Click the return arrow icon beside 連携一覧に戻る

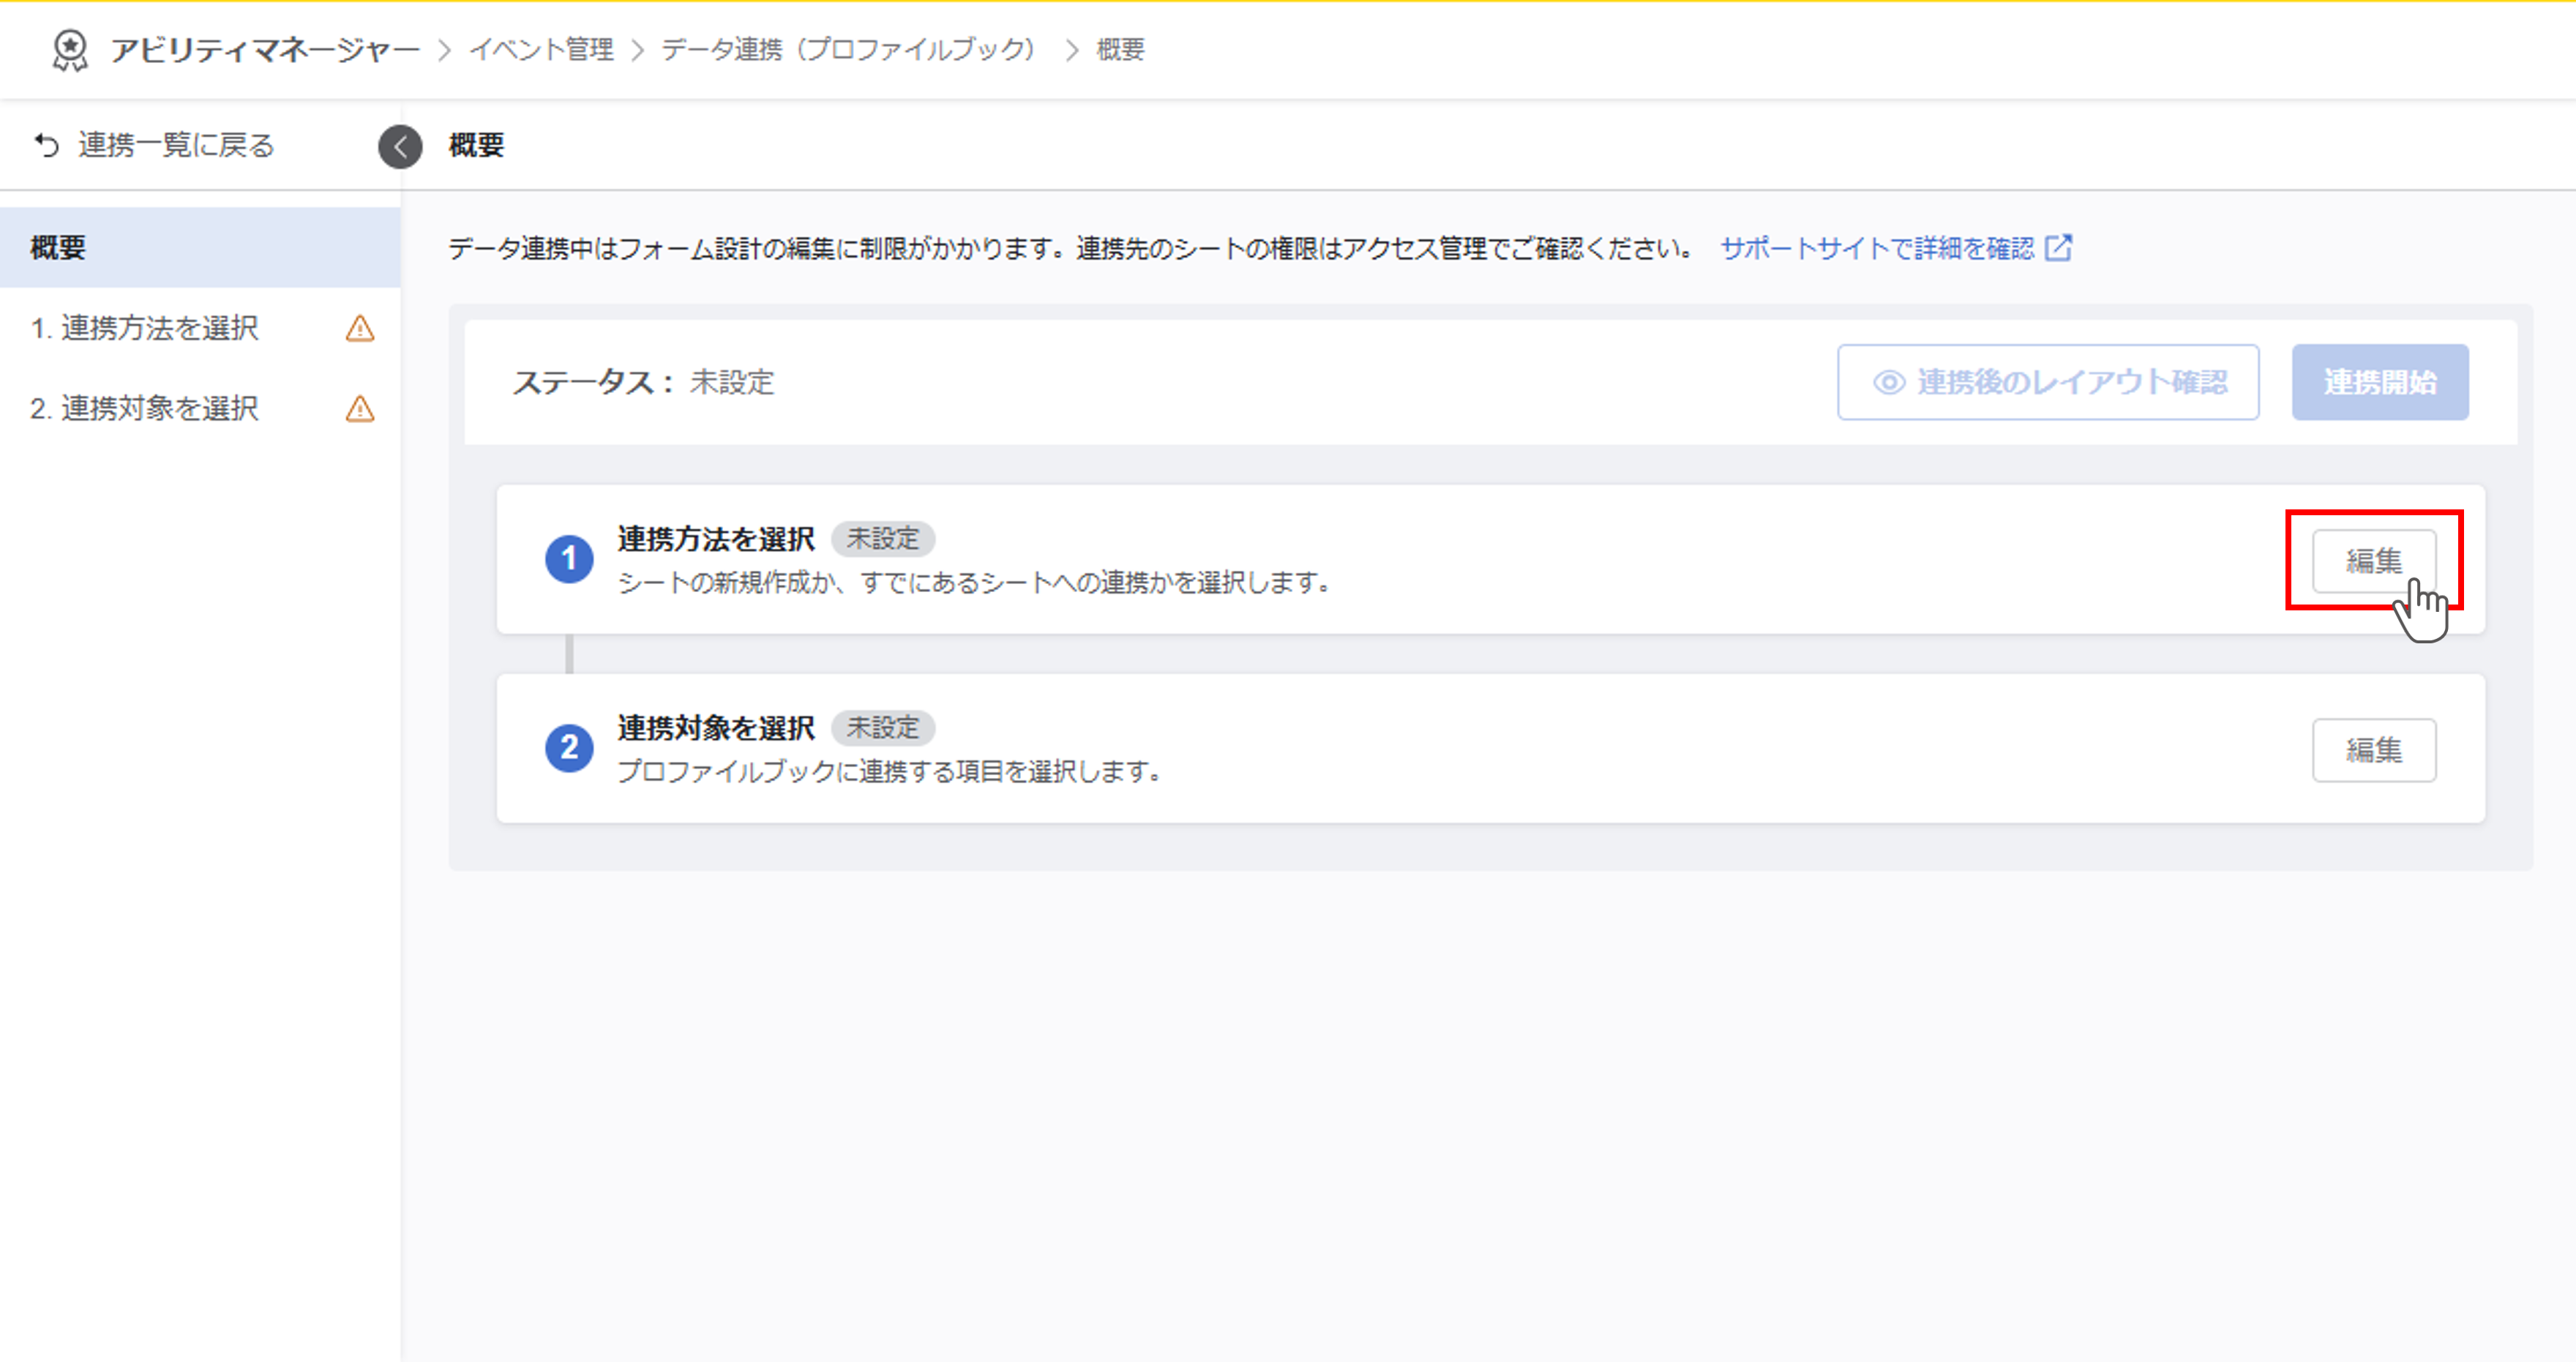tap(47, 146)
